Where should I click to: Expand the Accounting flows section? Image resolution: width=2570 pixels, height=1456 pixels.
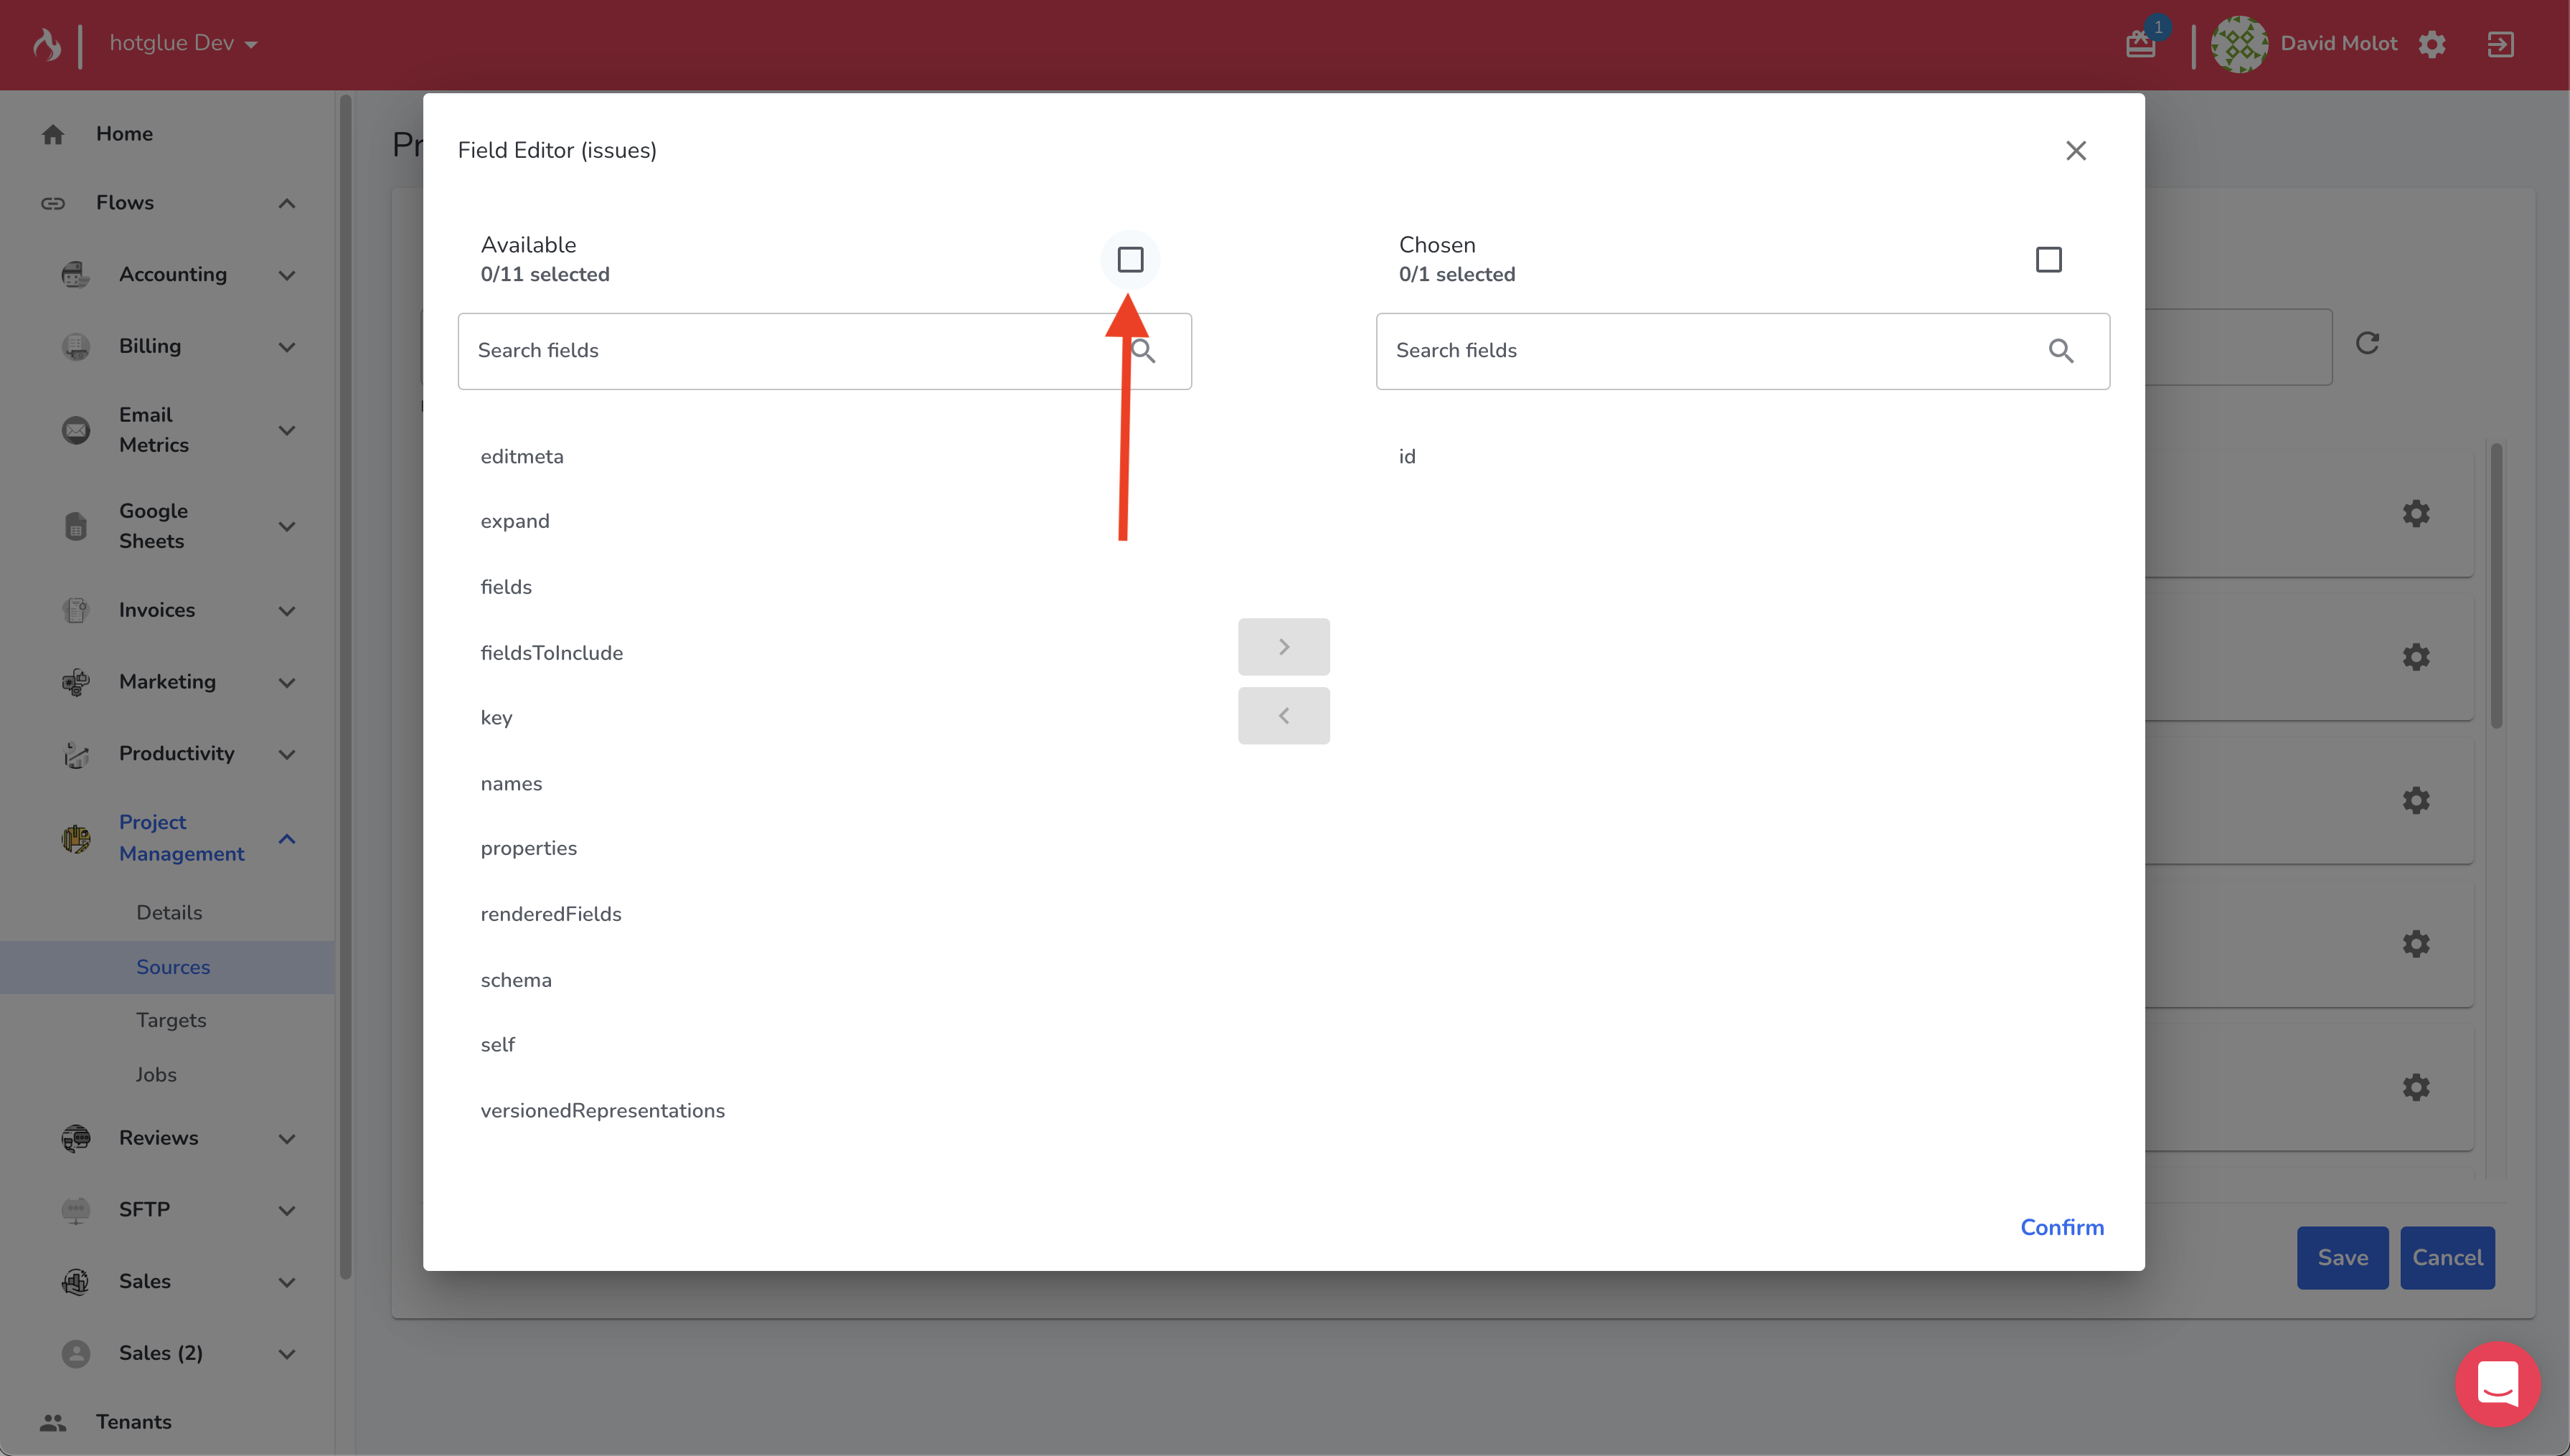[286, 275]
